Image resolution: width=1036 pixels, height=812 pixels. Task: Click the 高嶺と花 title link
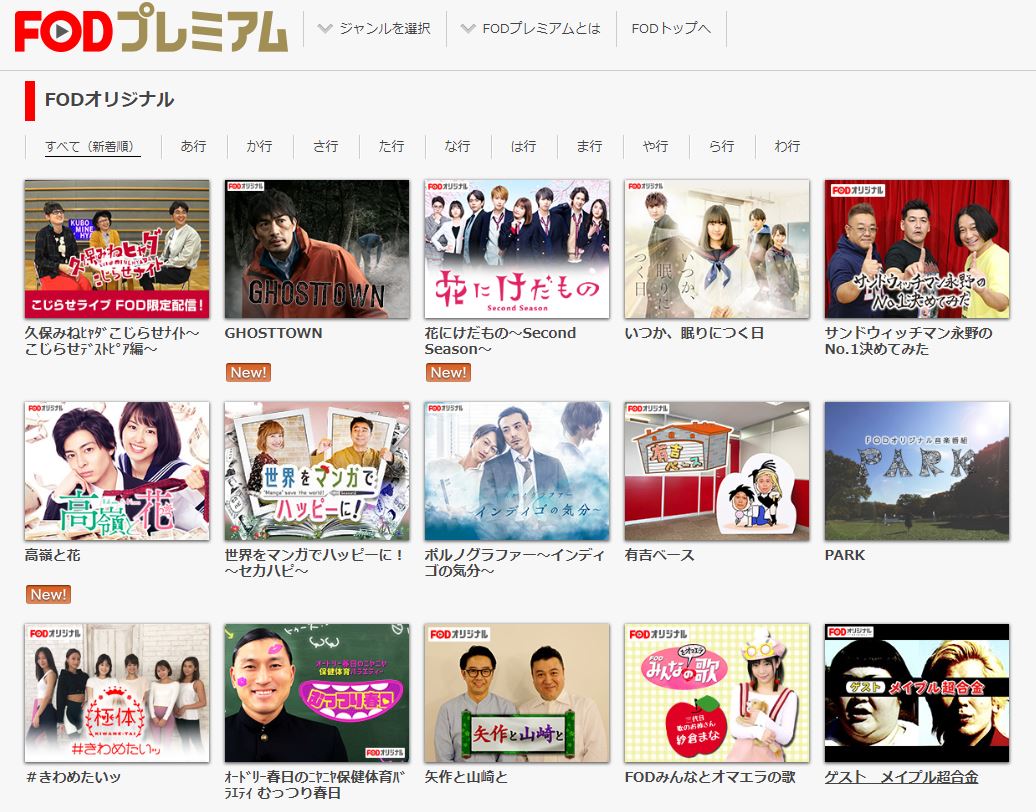coord(52,555)
